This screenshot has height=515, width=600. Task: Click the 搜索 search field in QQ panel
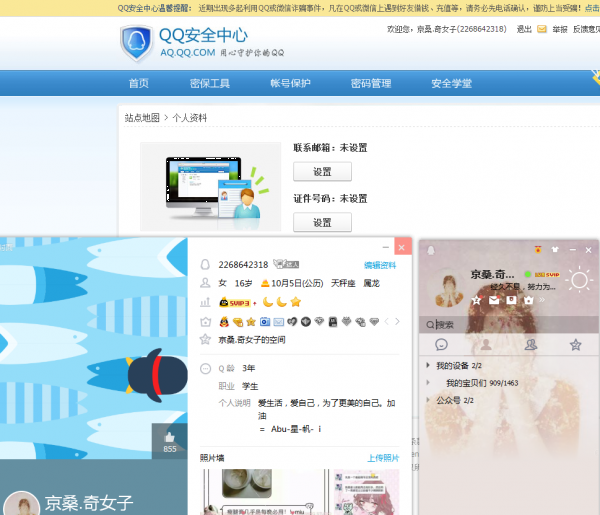(x=509, y=325)
